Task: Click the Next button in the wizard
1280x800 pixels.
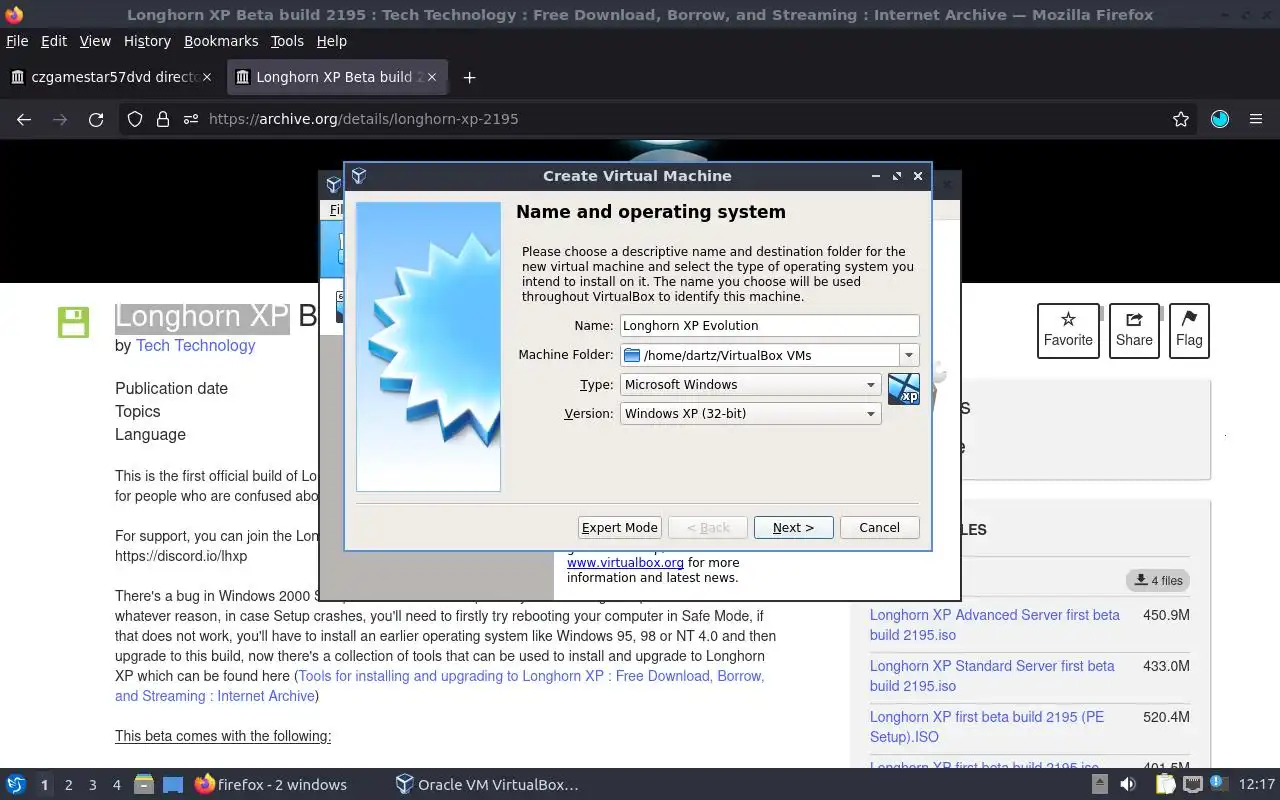Action: 793,527
